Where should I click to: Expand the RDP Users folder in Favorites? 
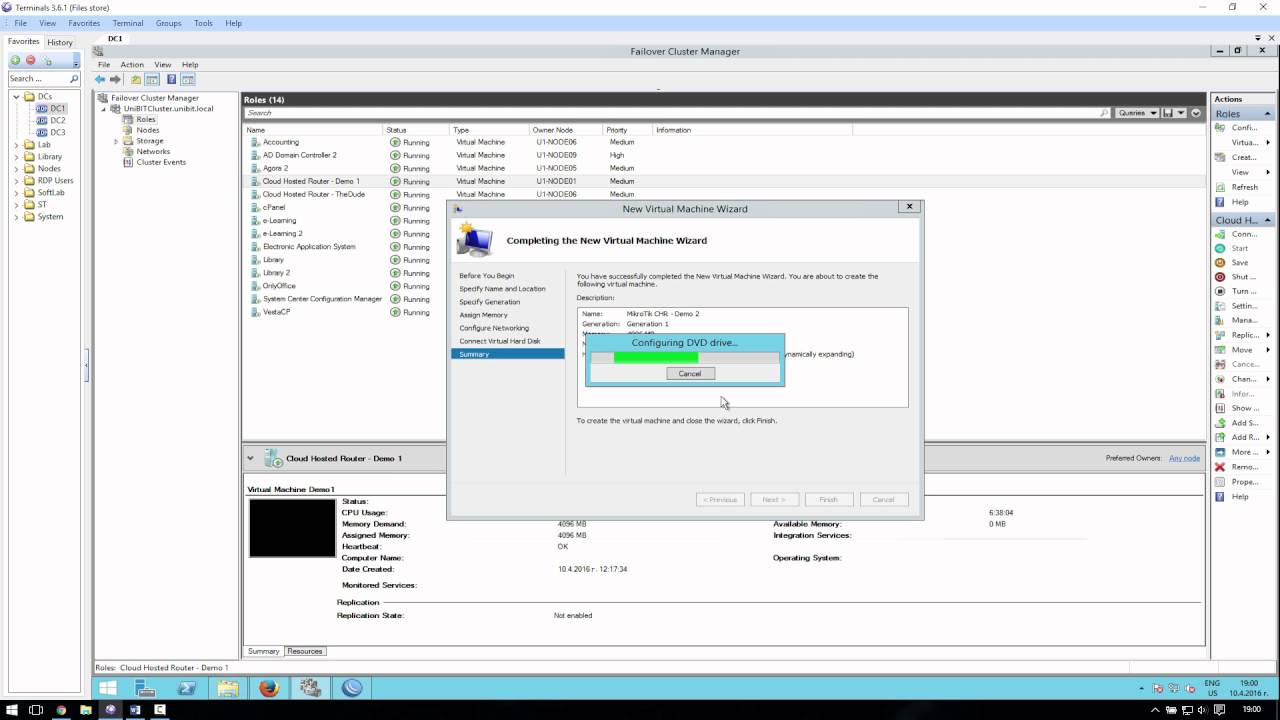coord(16,181)
